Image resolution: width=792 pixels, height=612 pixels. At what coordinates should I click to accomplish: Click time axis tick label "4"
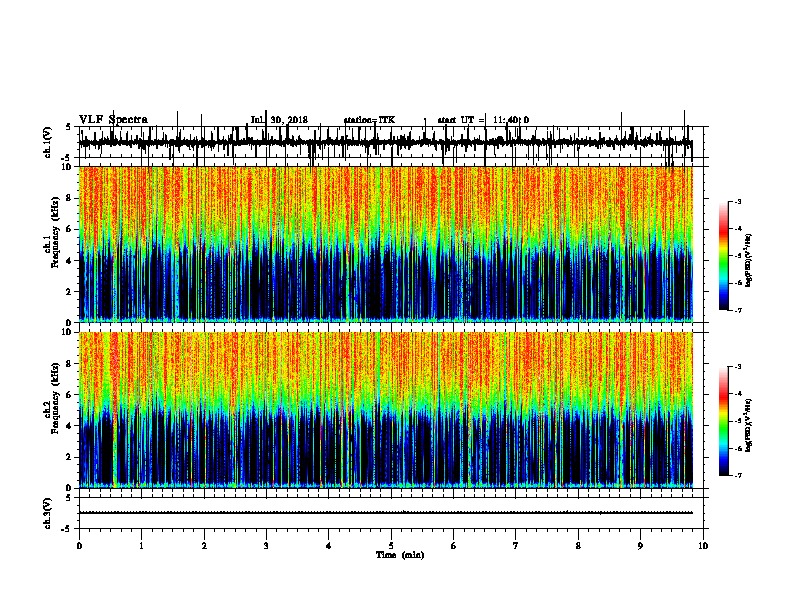[x=329, y=546]
